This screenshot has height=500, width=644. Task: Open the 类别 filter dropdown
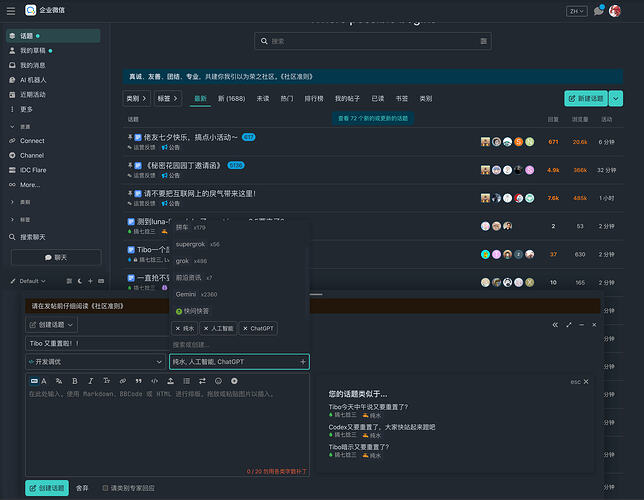(136, 99)
